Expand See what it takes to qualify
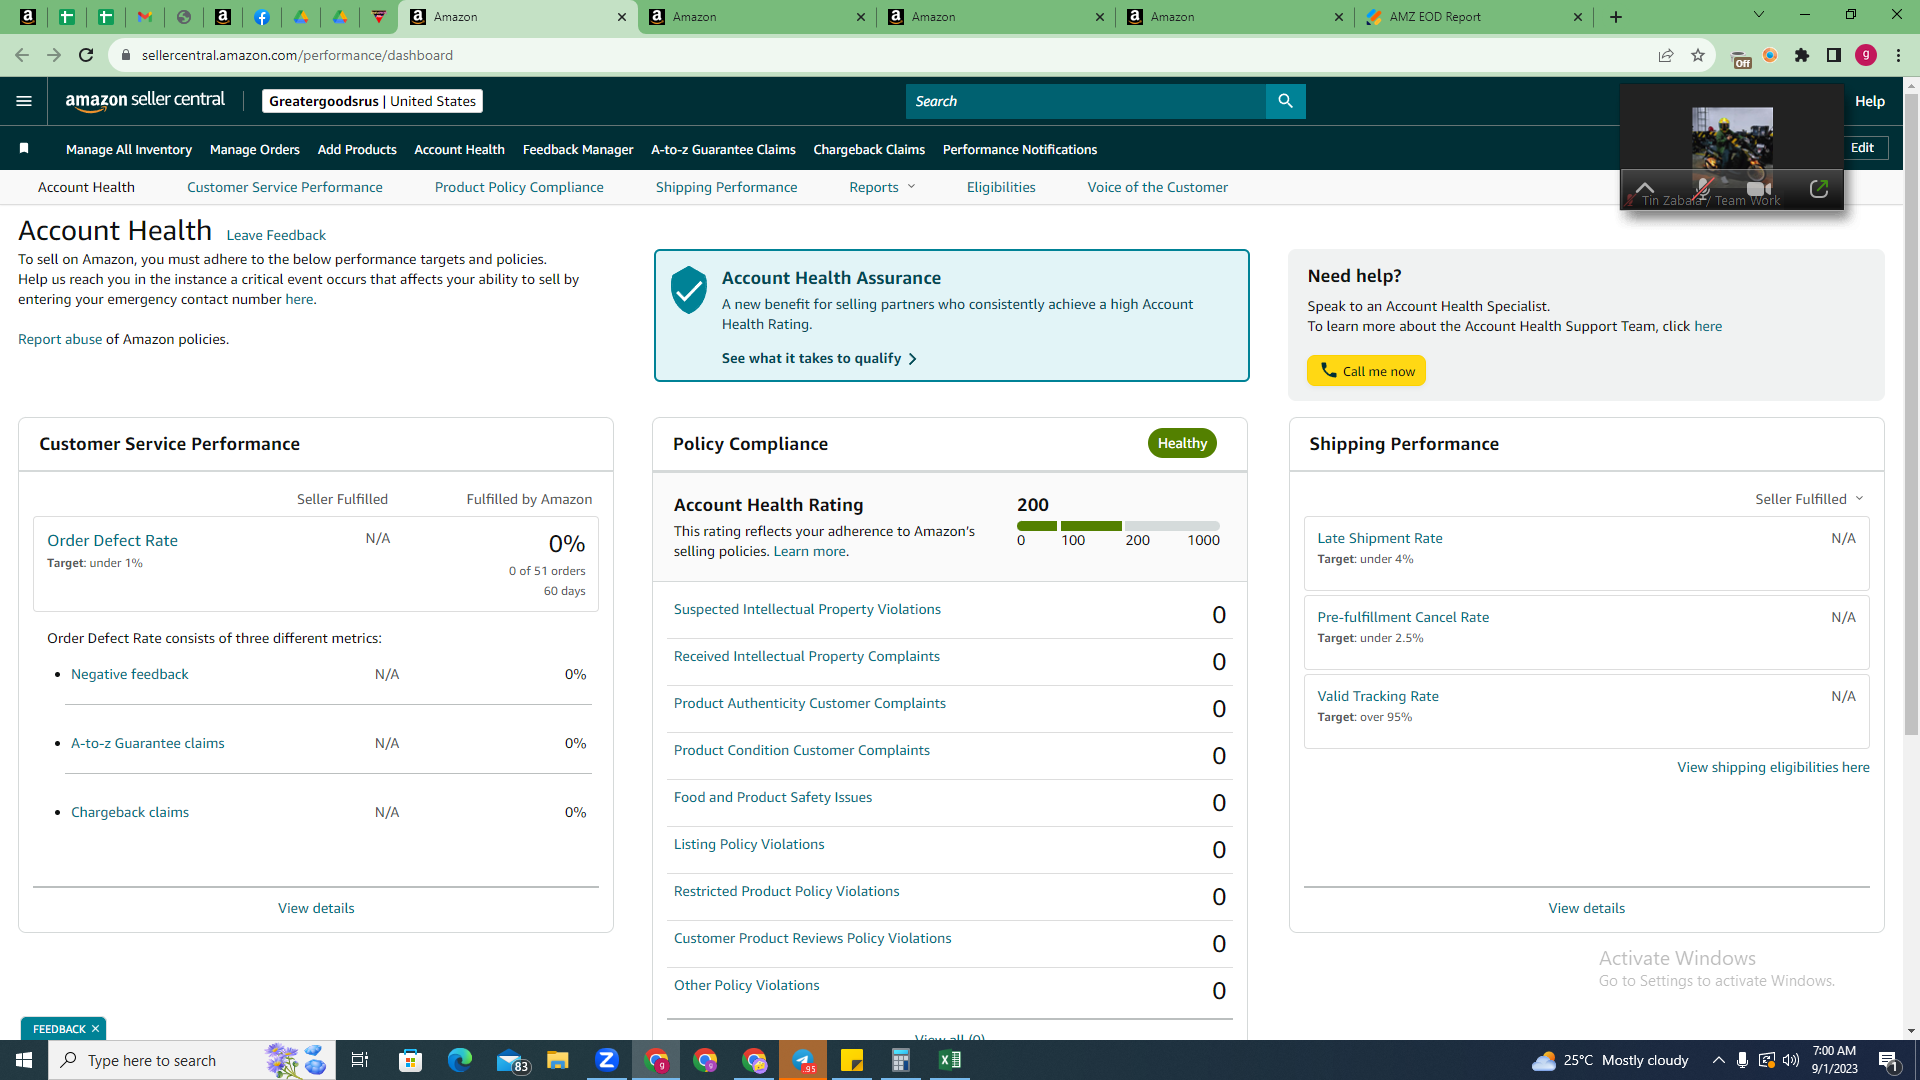The image size is (1920, 1080). tap(819, 358)
